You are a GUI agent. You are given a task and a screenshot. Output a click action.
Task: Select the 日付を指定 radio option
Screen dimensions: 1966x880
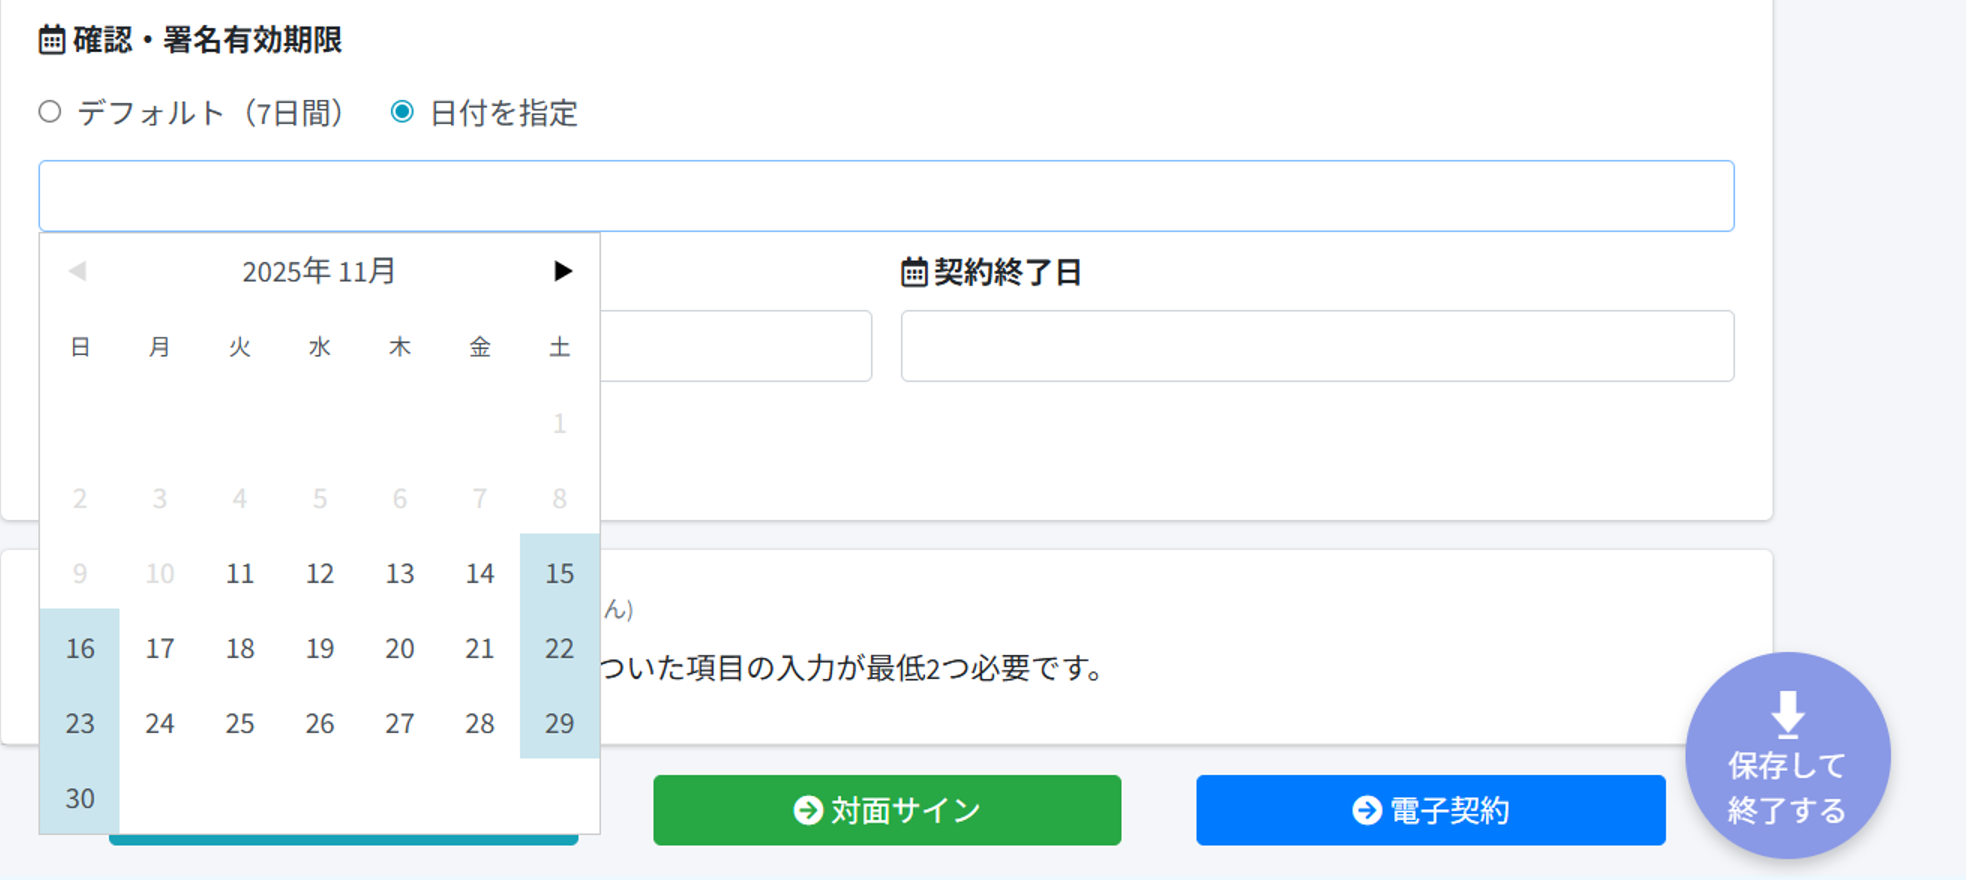pyautogui.click(x=402, y=112)
